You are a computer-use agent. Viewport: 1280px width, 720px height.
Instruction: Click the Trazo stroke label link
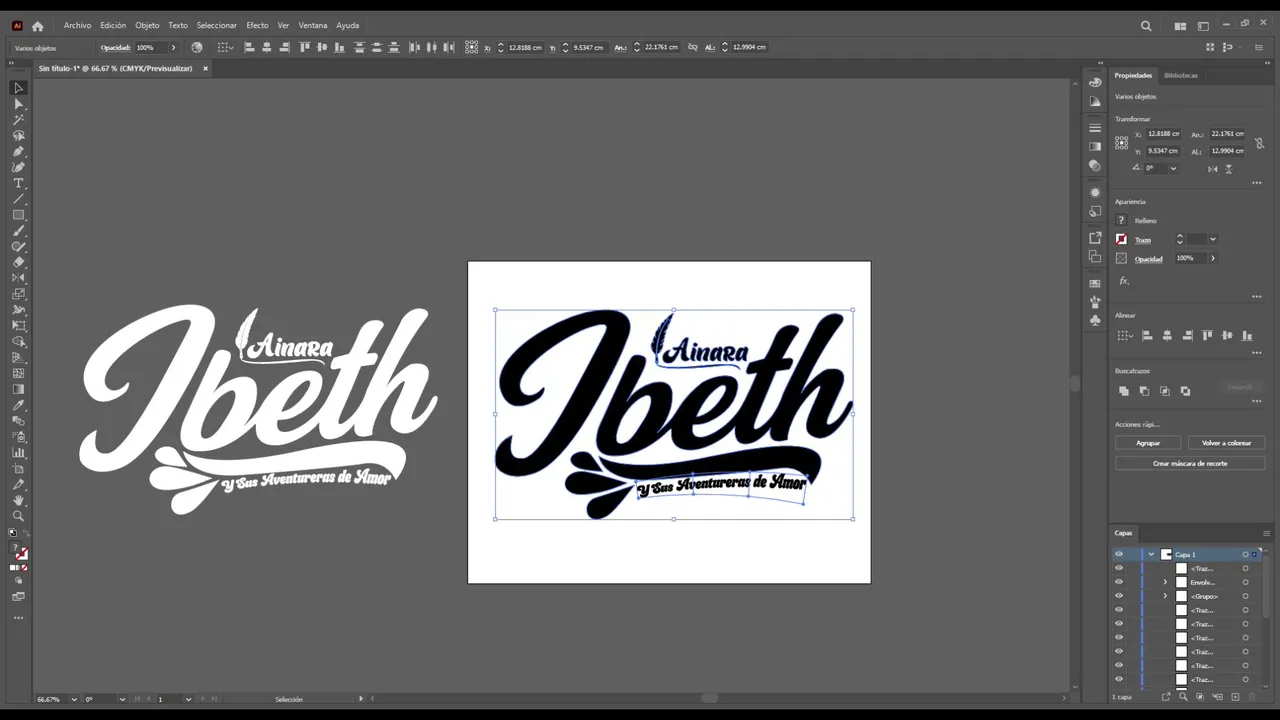(1143, 240)
